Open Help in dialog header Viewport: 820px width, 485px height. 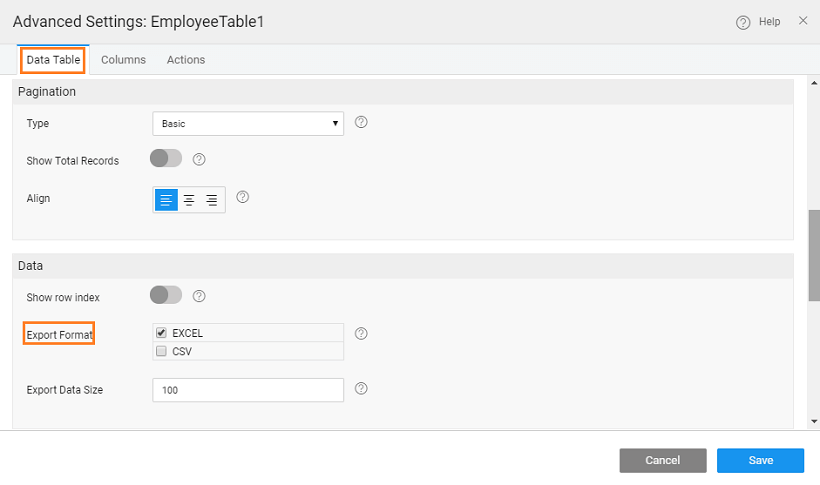[759, 22]
